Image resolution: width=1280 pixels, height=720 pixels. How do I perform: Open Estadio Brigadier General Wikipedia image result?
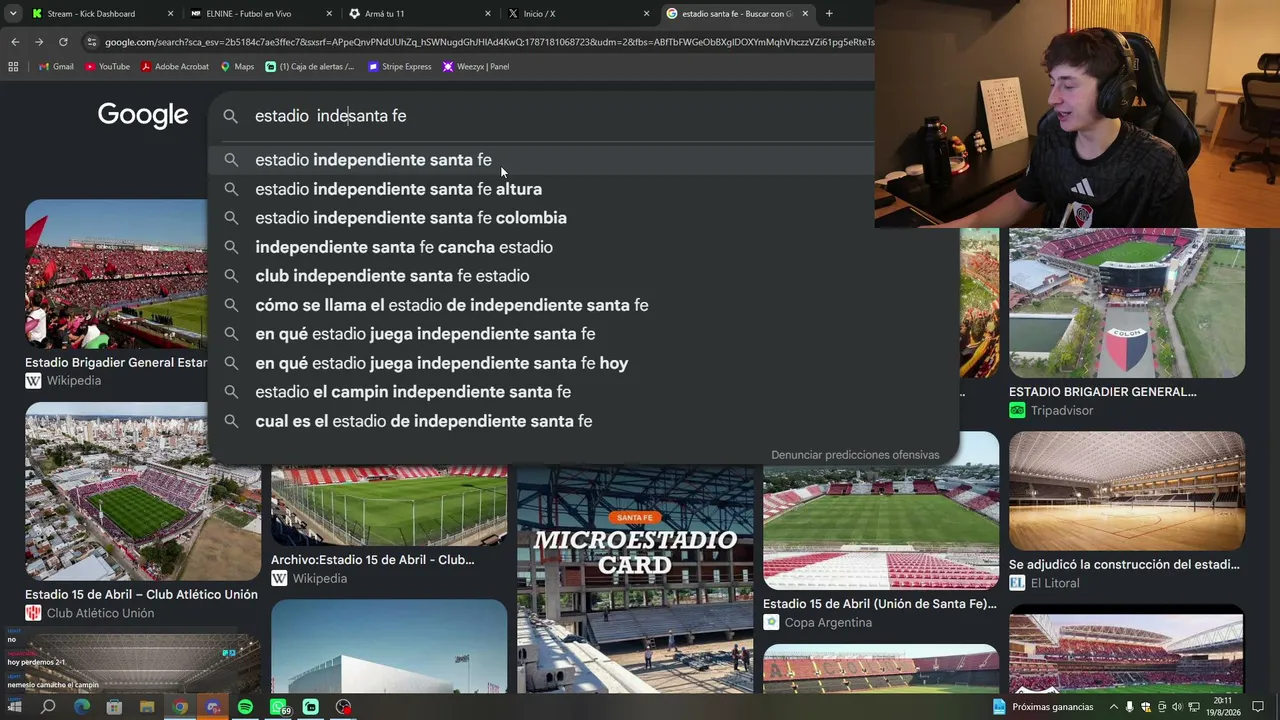[x=116, y=274]
